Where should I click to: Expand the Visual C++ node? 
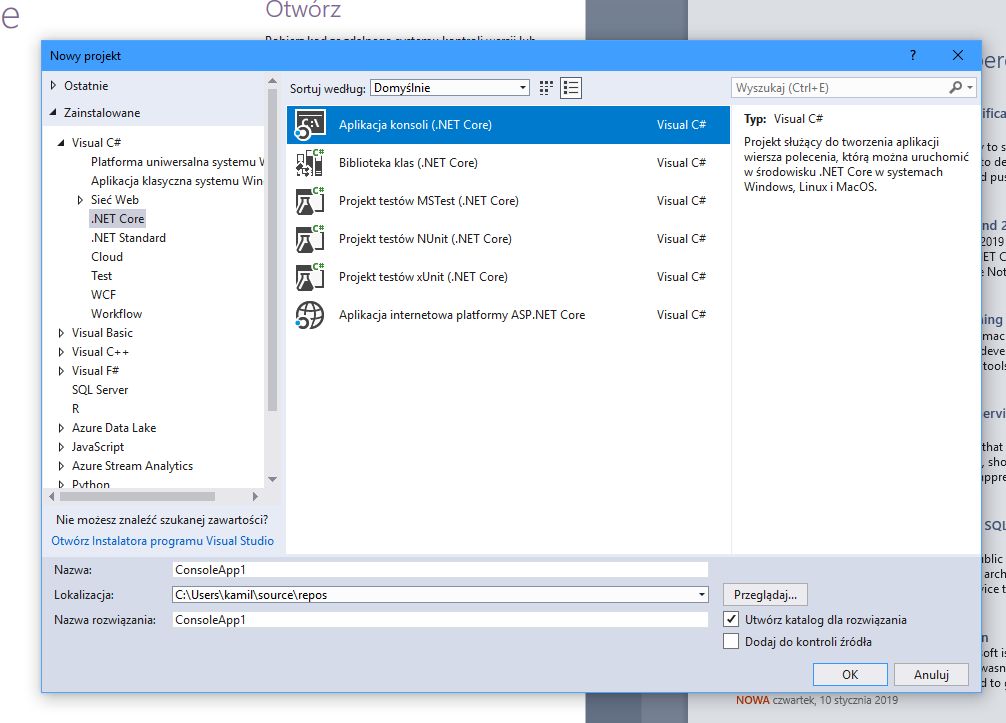tap(61, 352)
